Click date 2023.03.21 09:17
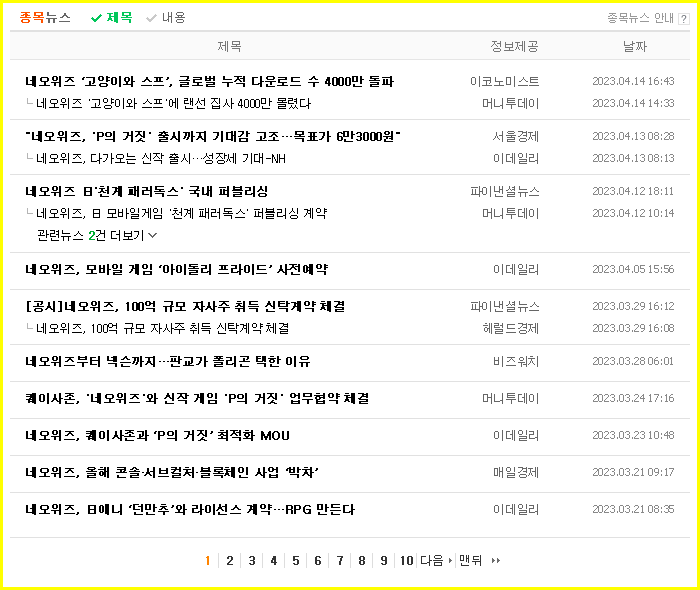700x590 pixels. (x=633, y=472)
